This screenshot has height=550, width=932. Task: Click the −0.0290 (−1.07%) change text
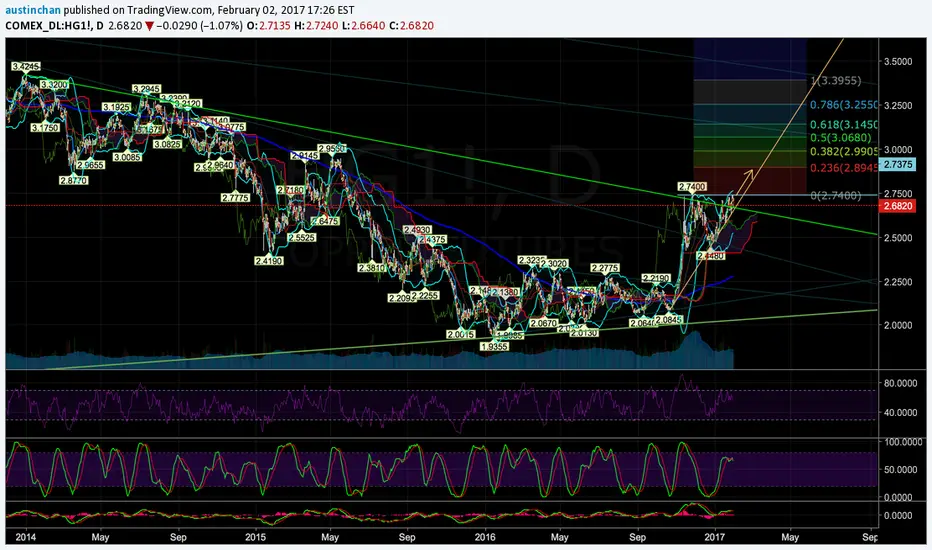coord(200,26)
